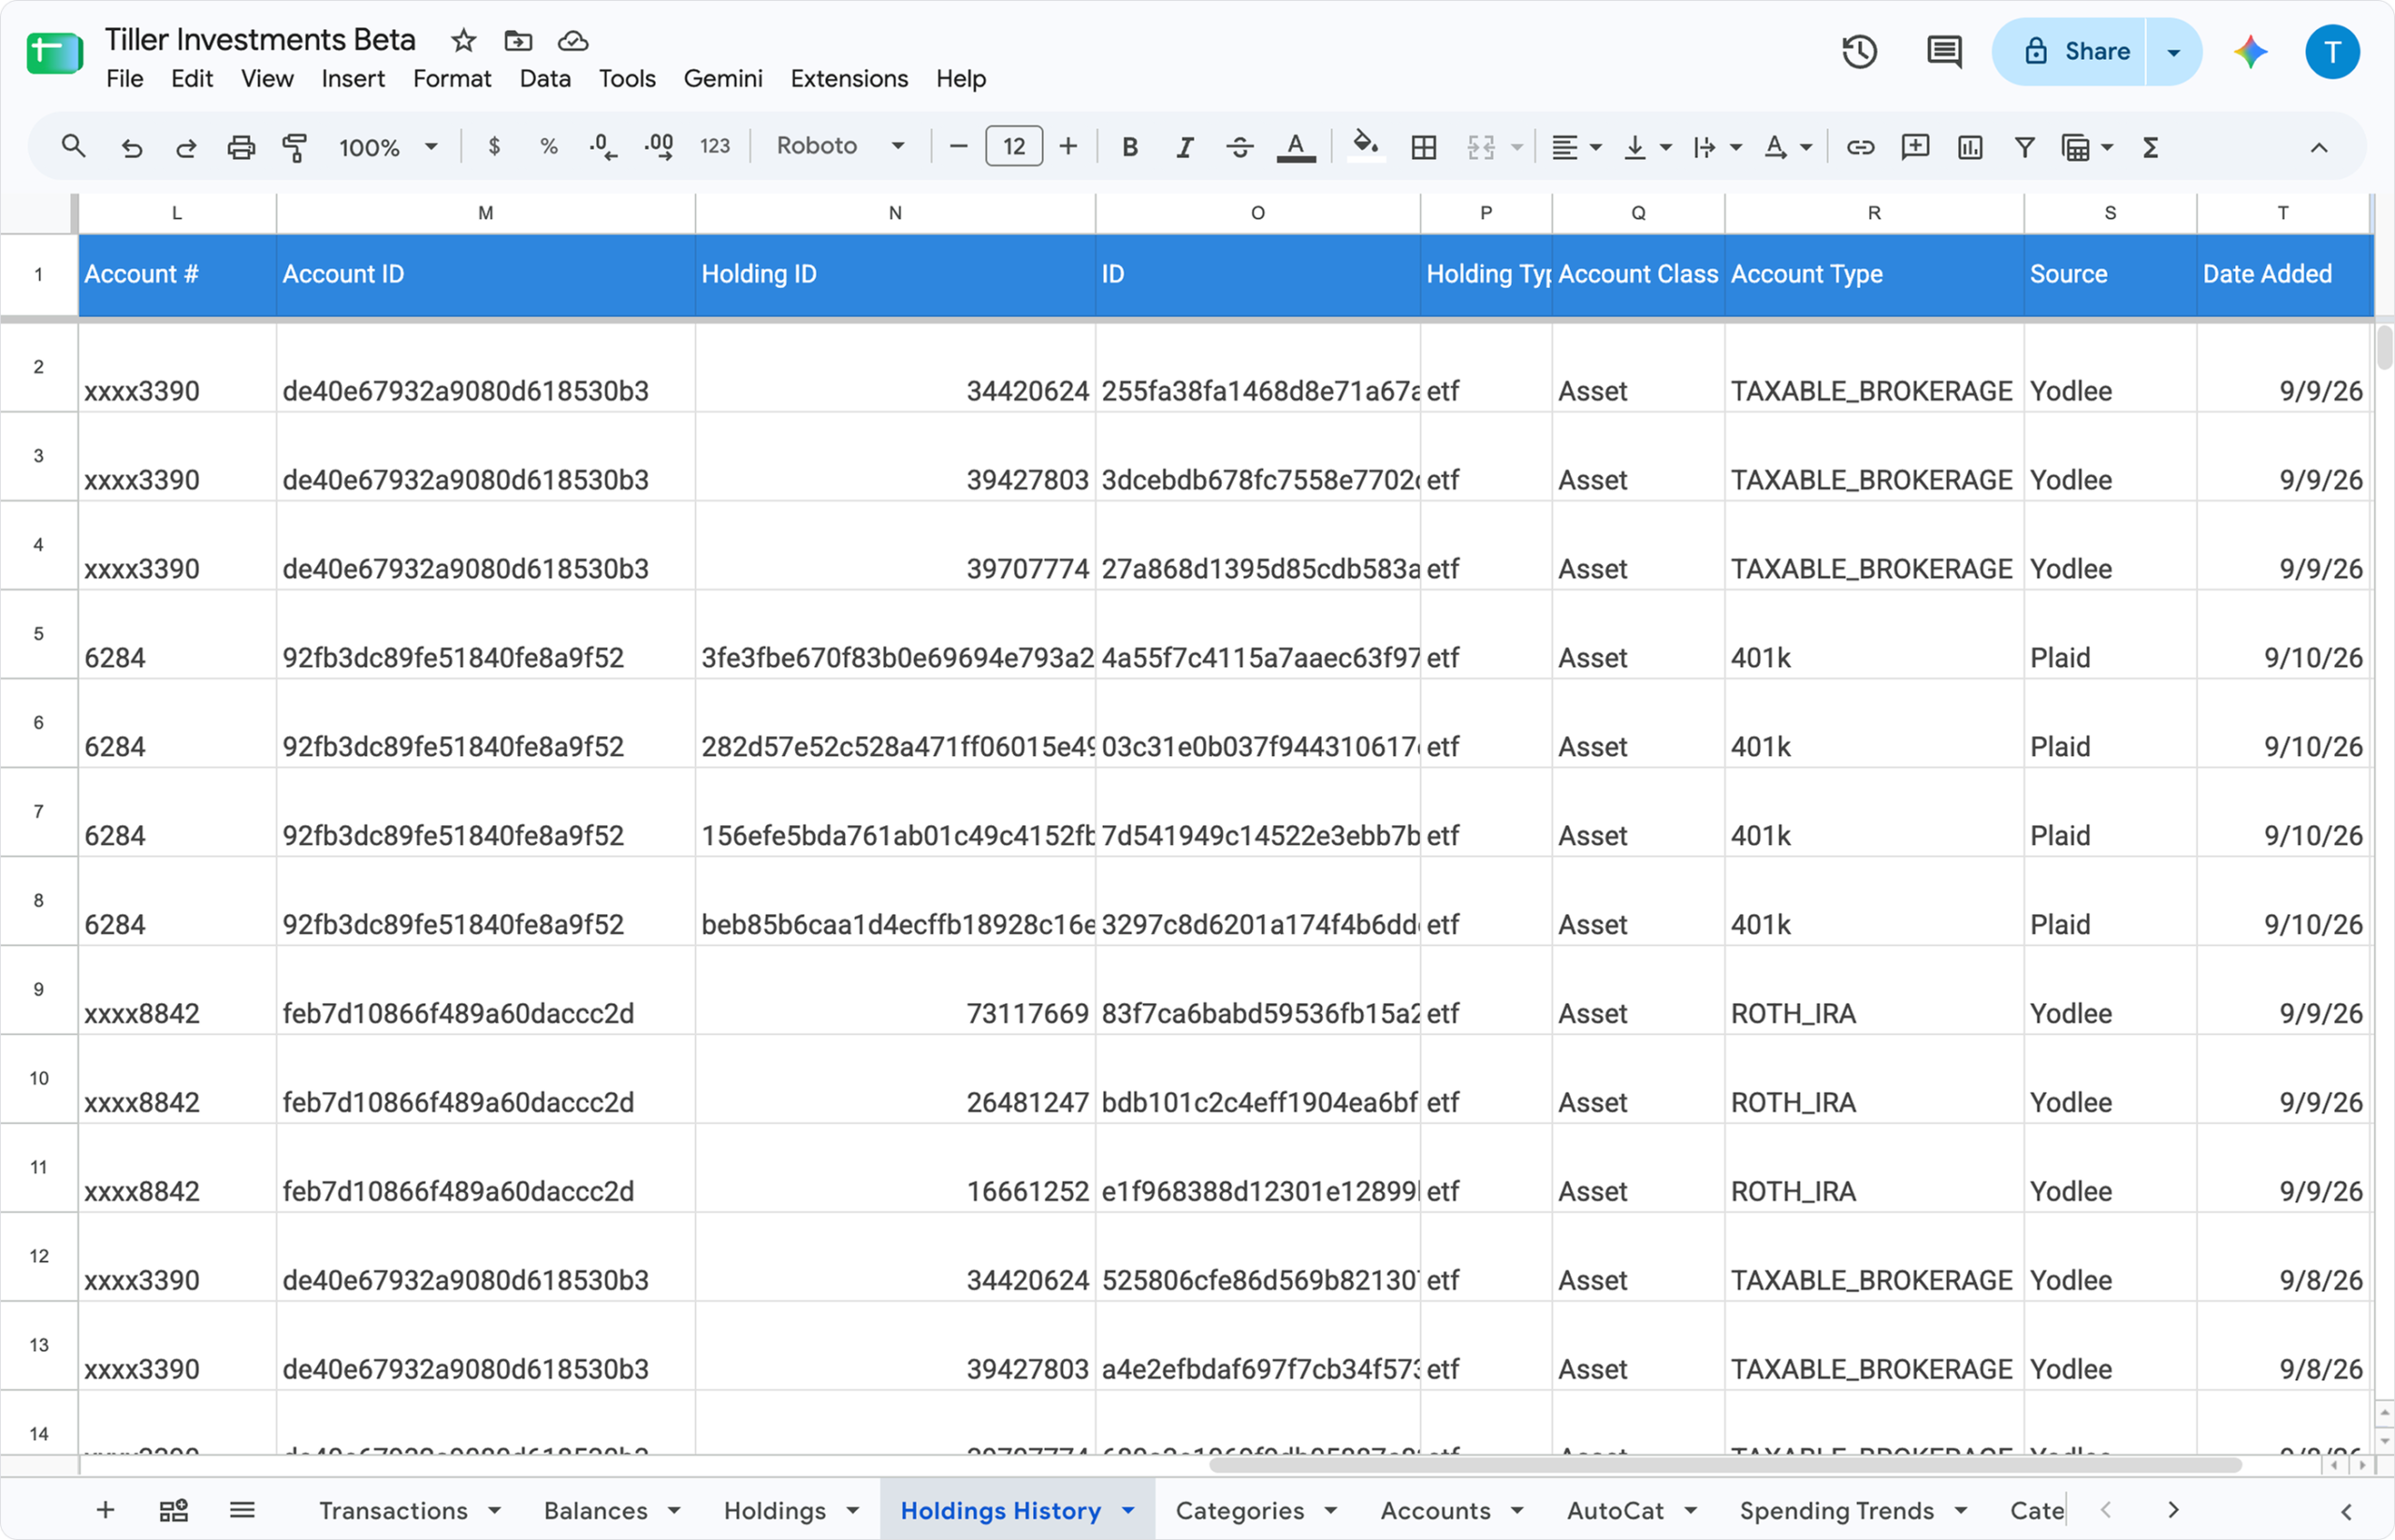Star the Tiller Investments Beta document

click(x=463, y=41)
